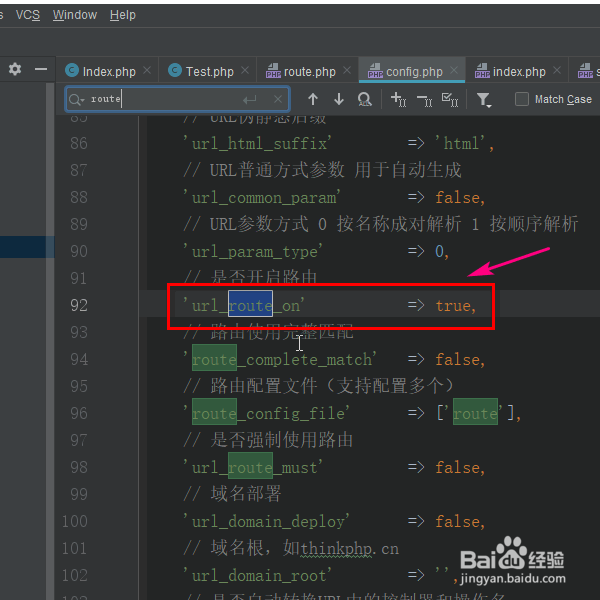Close the config.php tab
Viewport: 600px width, 600px height.
pos(454,70)
